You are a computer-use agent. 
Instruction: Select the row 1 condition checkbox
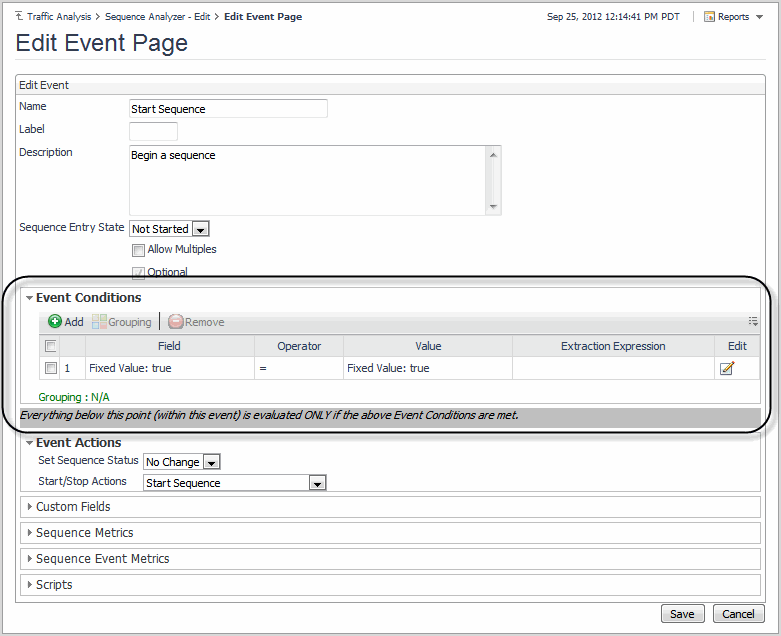[50, 368]
